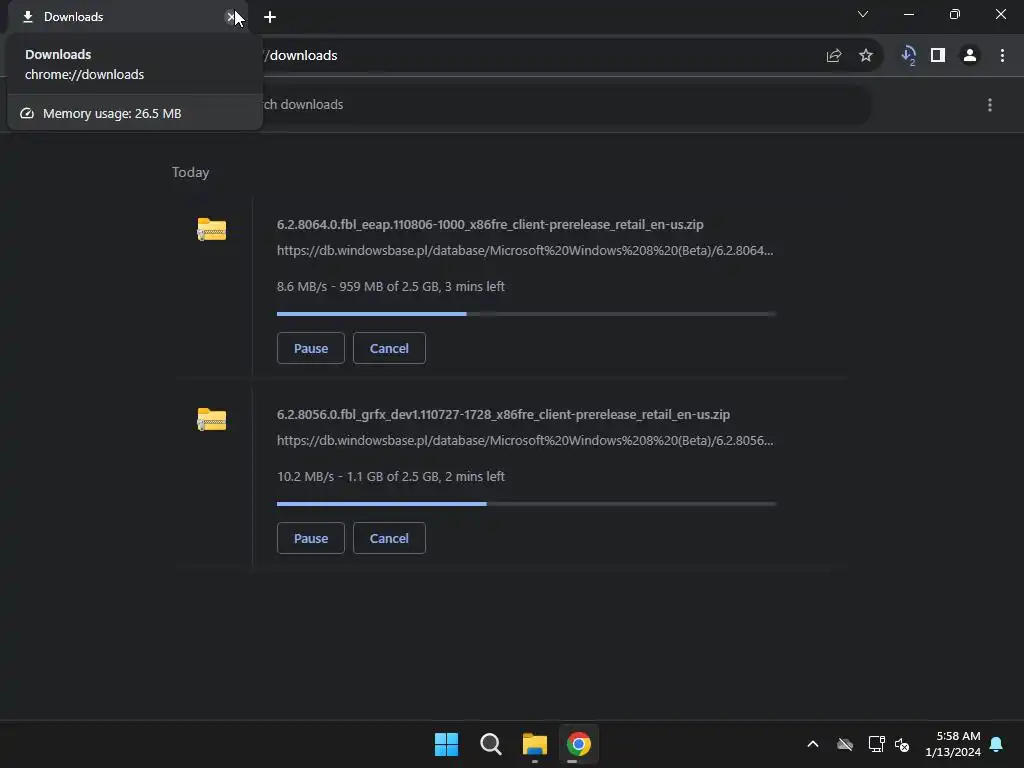The height and width of the screenshot is (768, 1024).
Task: Click zip folder icon for 6.2.8064 download
Action: click(x=212, y=229)
